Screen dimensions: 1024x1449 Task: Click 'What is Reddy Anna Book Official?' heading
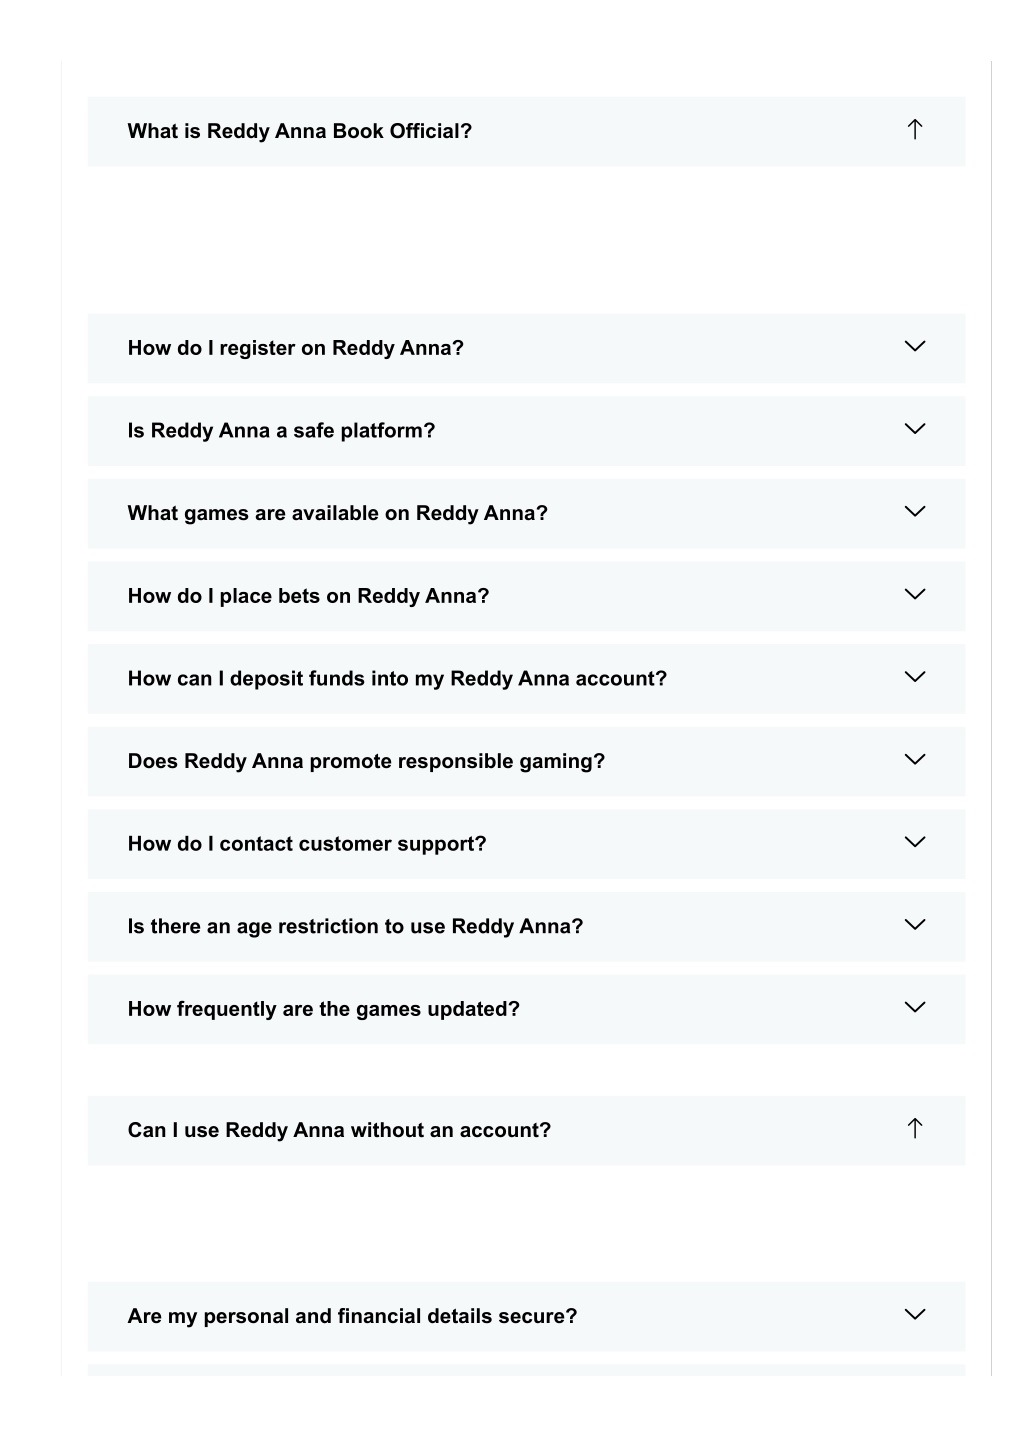pyautogui.click(x=300, y=131)
